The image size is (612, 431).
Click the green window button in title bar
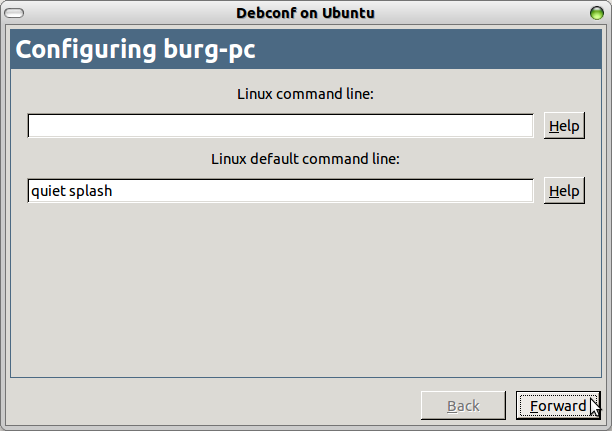tap(599, 13)
